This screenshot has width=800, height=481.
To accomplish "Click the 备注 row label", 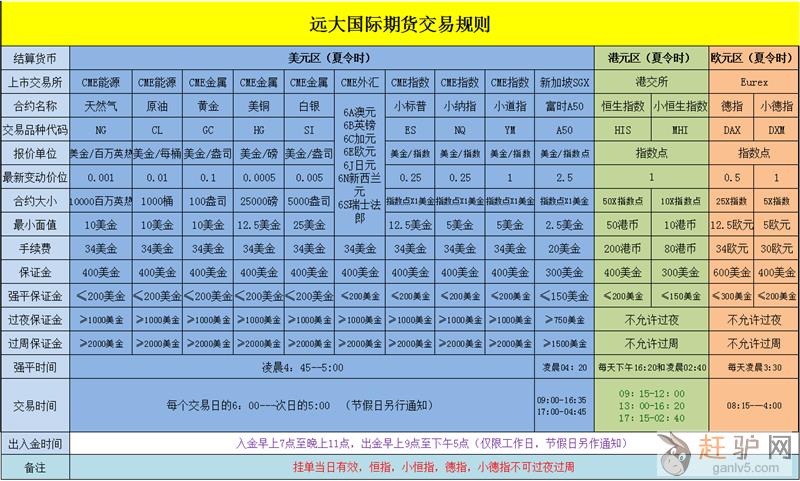I will (x=35, y=467).
